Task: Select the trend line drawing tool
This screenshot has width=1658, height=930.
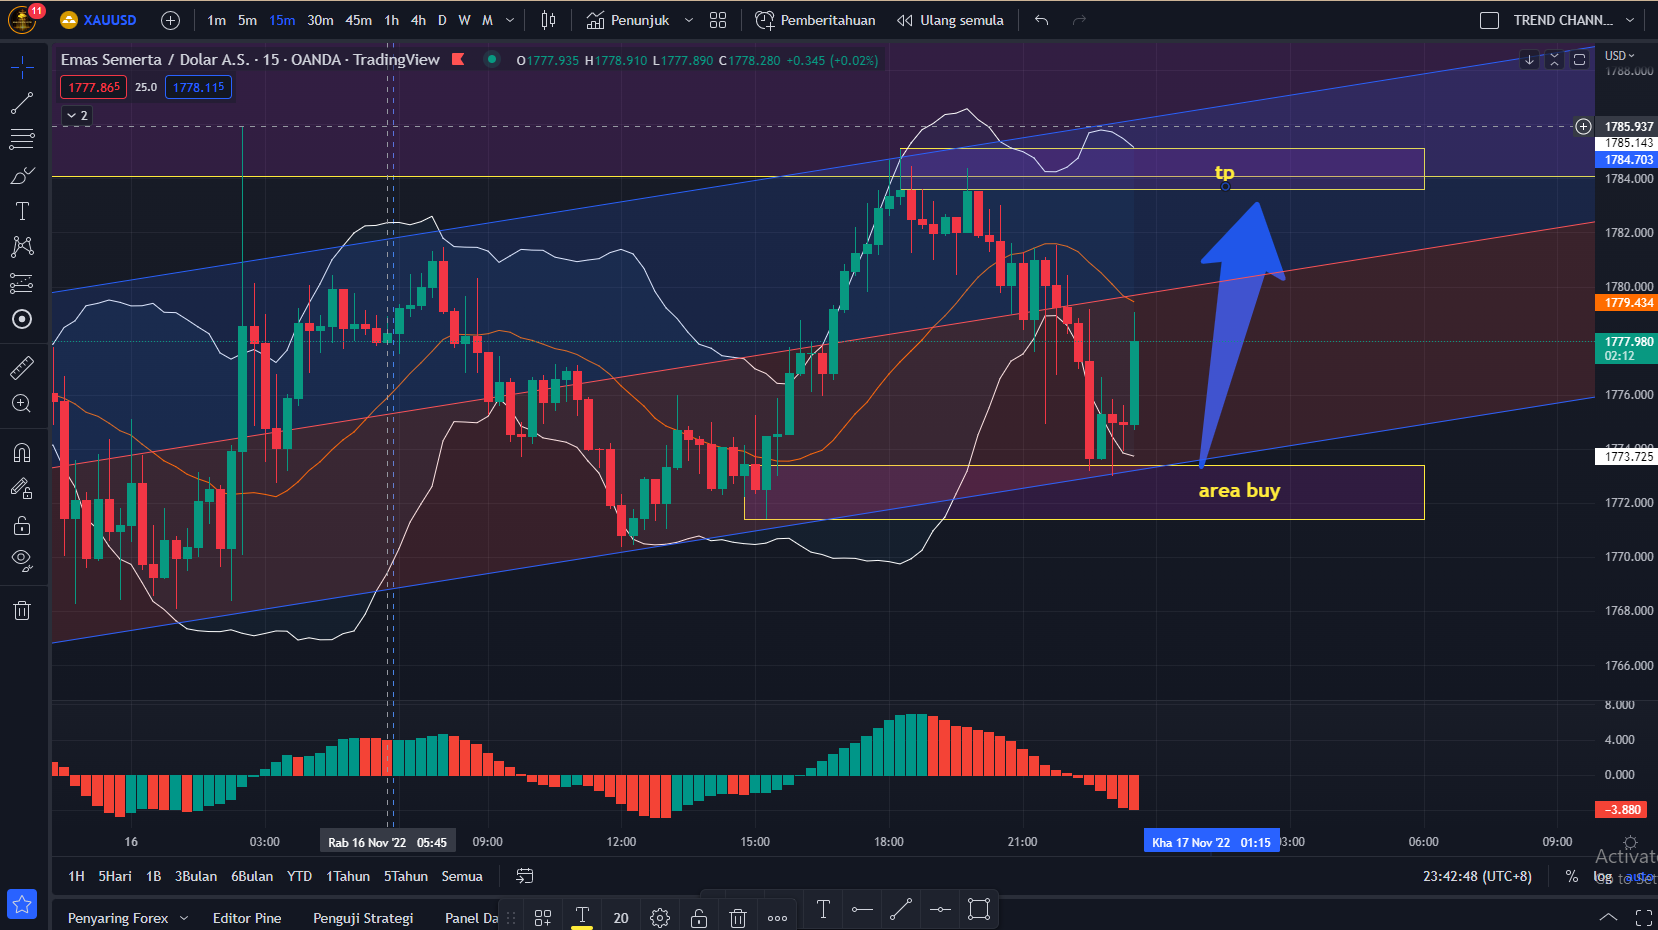Action: point(22,103)
